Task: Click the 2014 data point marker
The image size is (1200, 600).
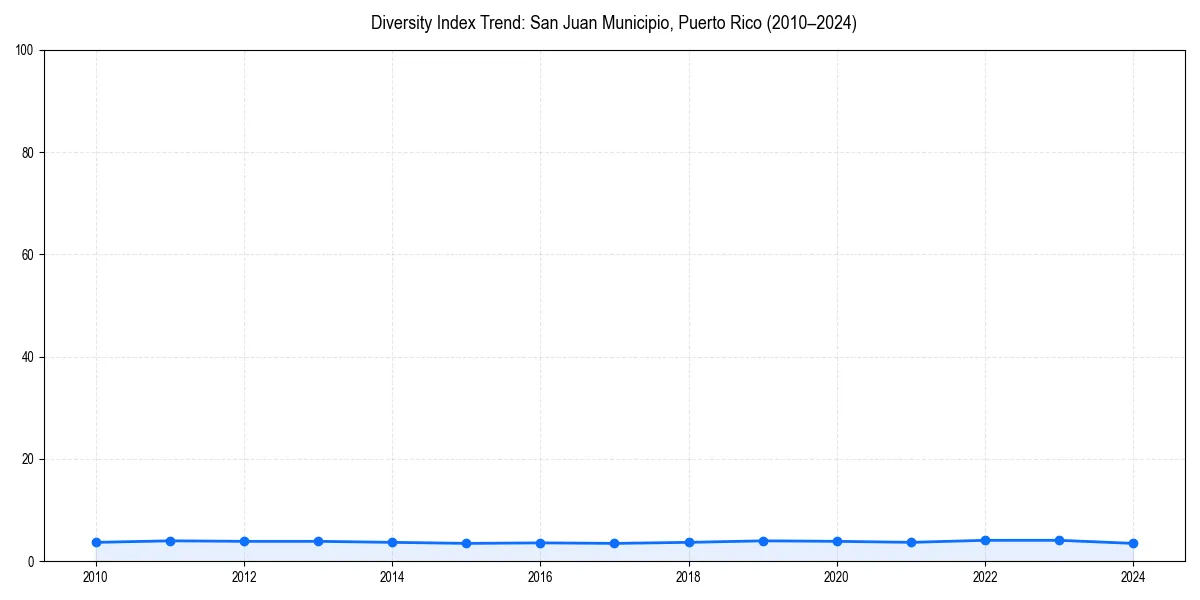Action: pos(391,541)
